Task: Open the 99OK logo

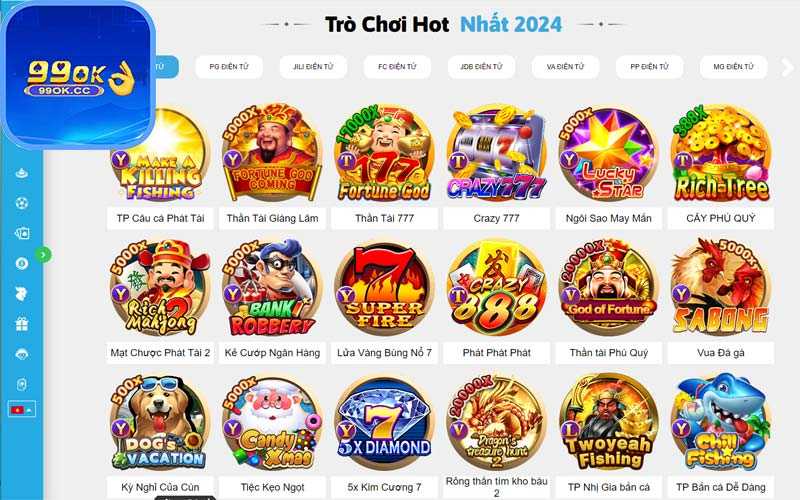Action: pyautogui.click(x=78, y=76)
